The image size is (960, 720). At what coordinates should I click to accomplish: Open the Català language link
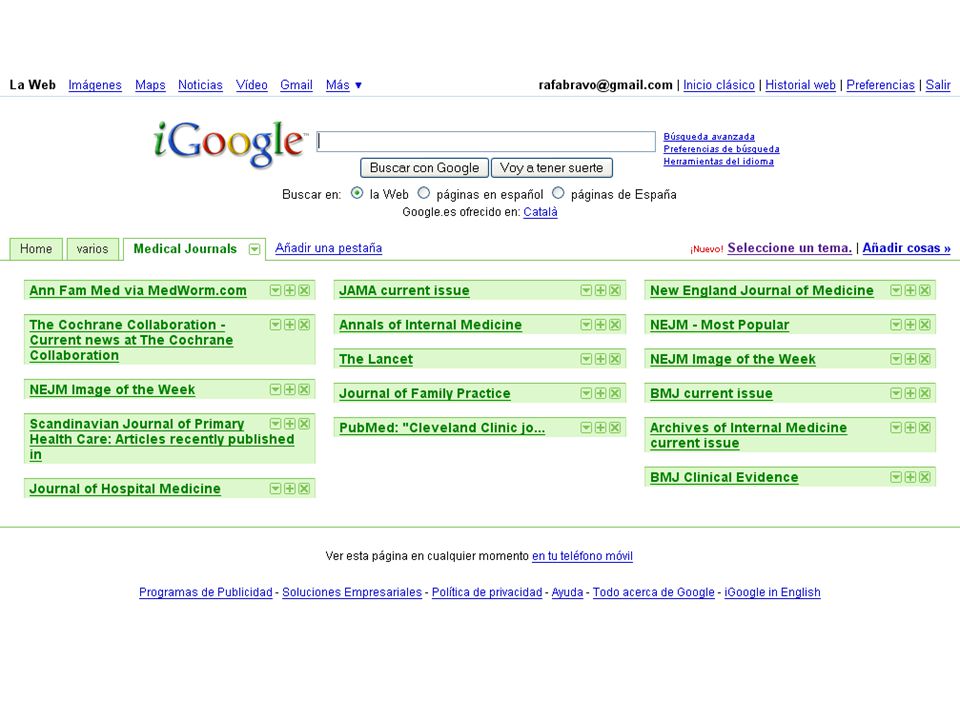coord(540,212)
